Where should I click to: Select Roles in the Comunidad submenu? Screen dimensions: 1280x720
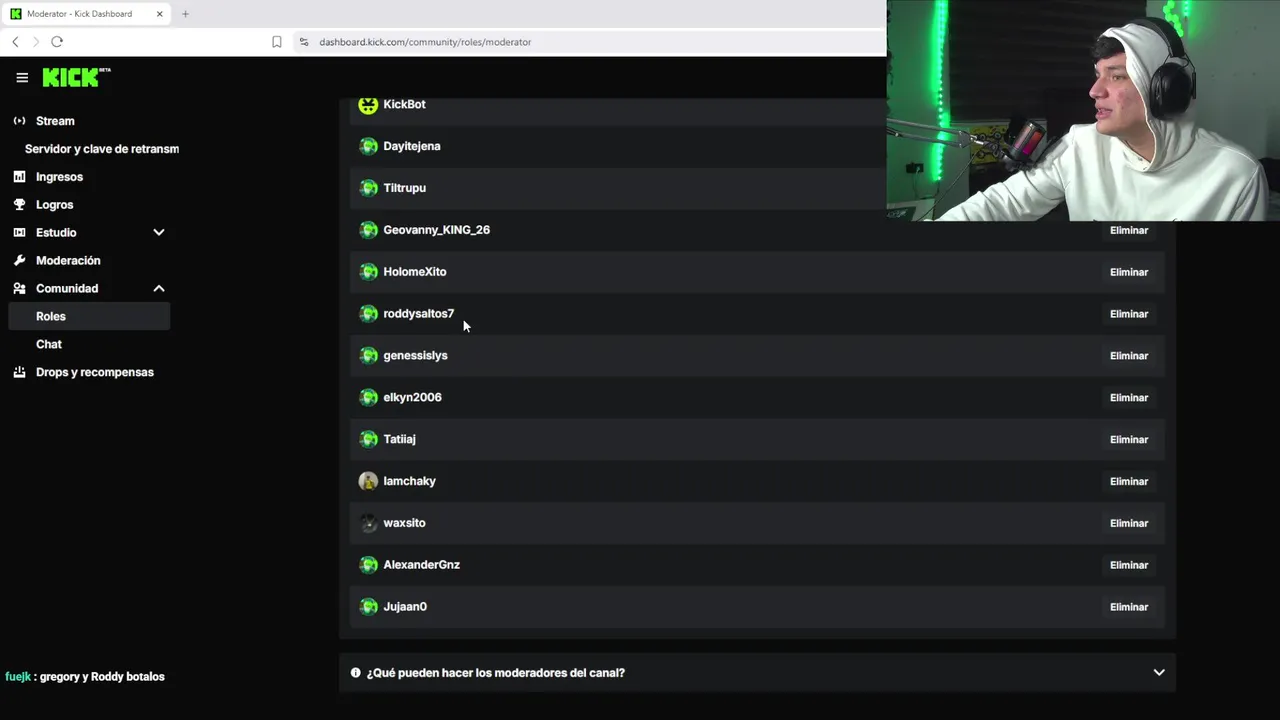[89, 317]
